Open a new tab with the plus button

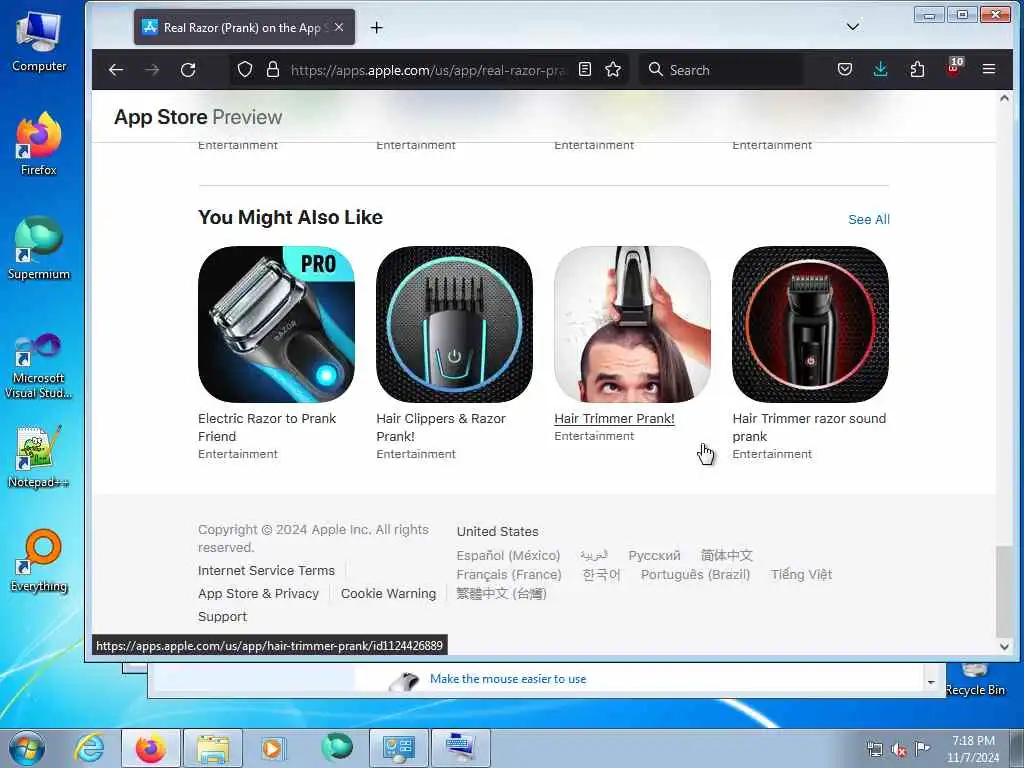tap(376, 27)
